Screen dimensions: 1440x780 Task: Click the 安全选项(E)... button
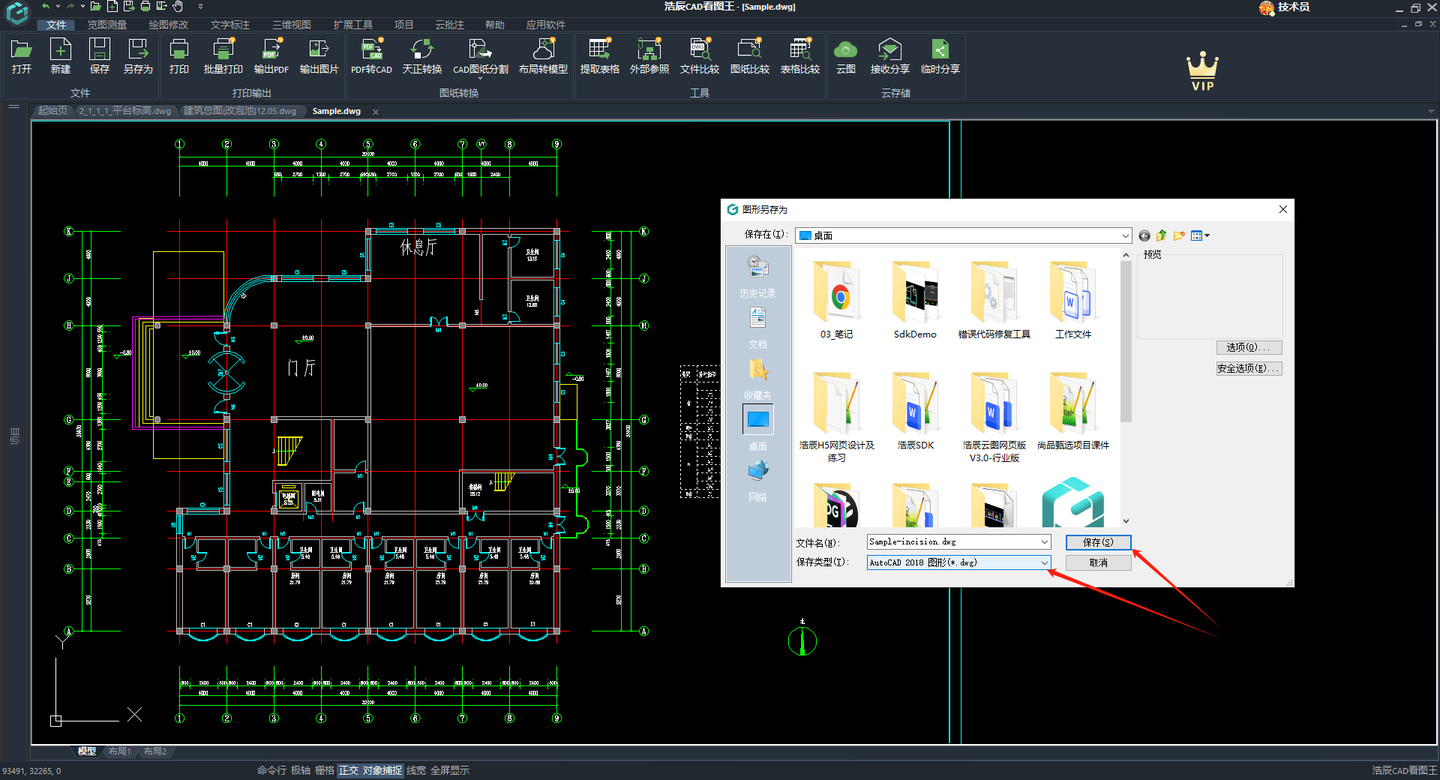tap(1249, 369)
